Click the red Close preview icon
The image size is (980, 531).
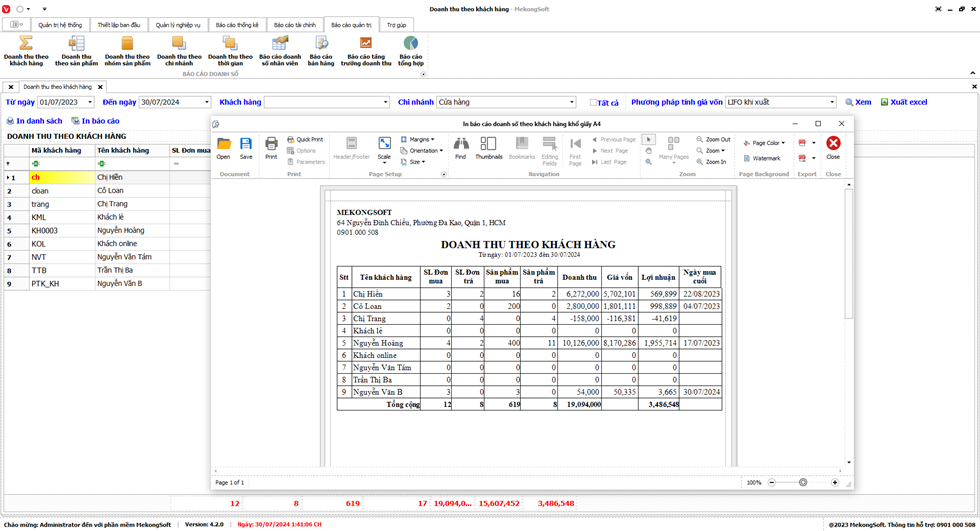pos(833,147)
